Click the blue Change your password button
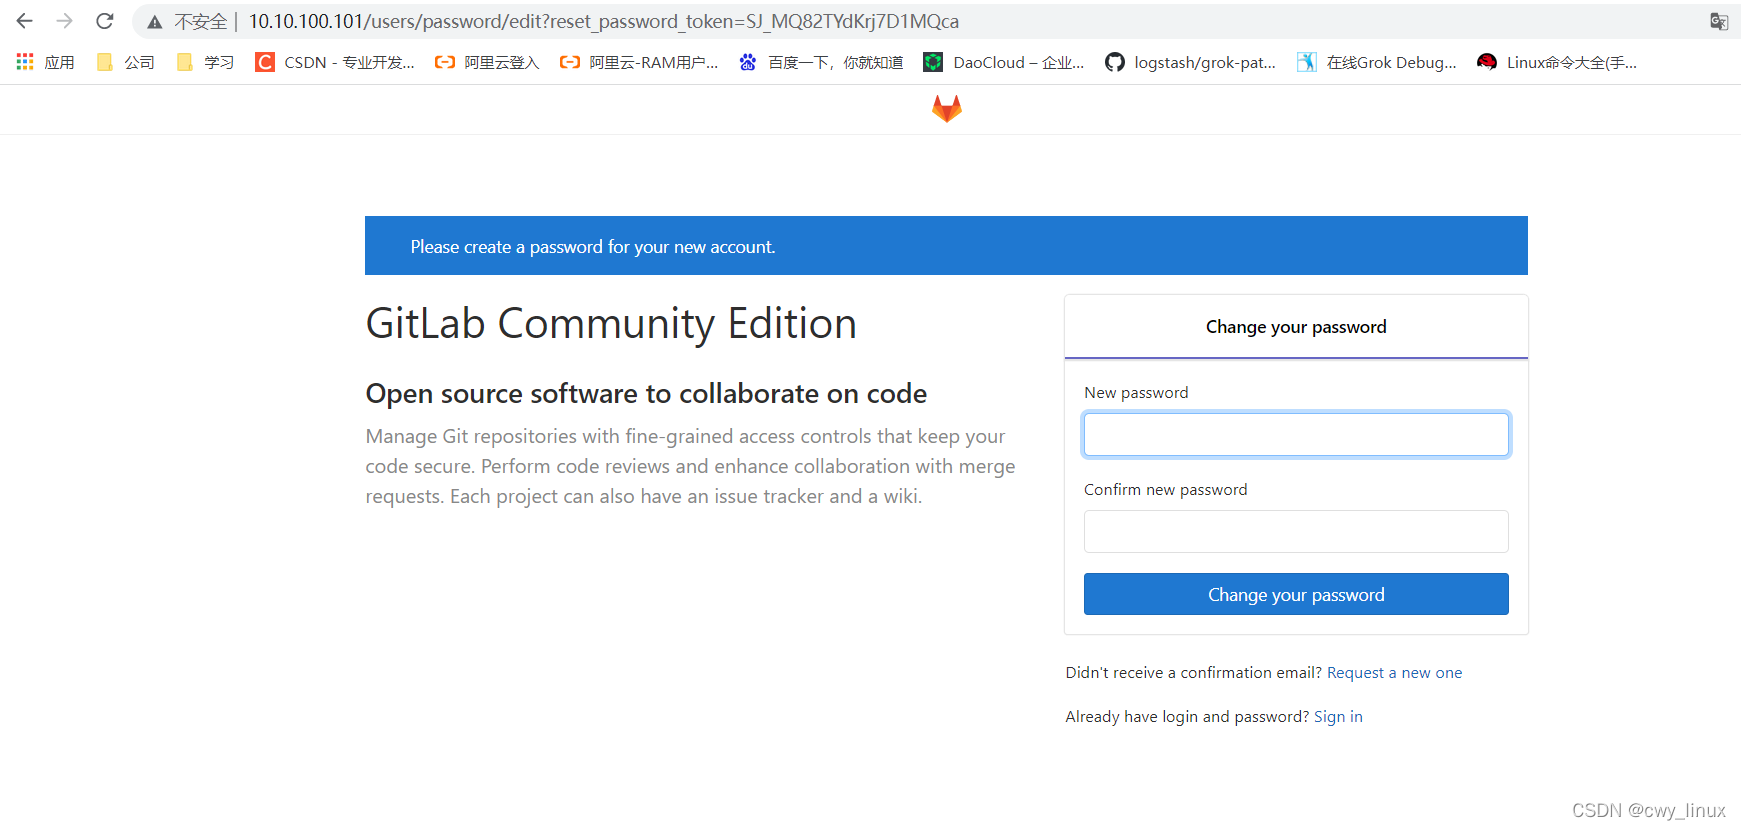The image size is (1741, 830). (1296, 594)
